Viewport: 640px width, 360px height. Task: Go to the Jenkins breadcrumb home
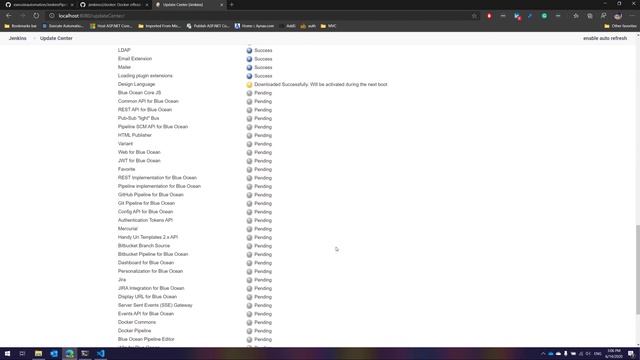tap(18, 38)
